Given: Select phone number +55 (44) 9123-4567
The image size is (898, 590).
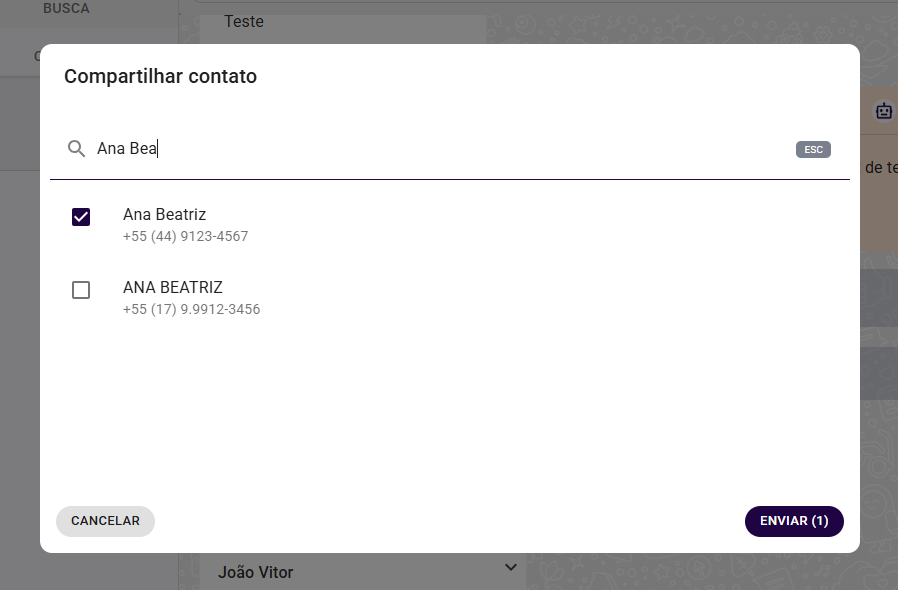Looking at the screenshot, I should click(x=186, y=236).
